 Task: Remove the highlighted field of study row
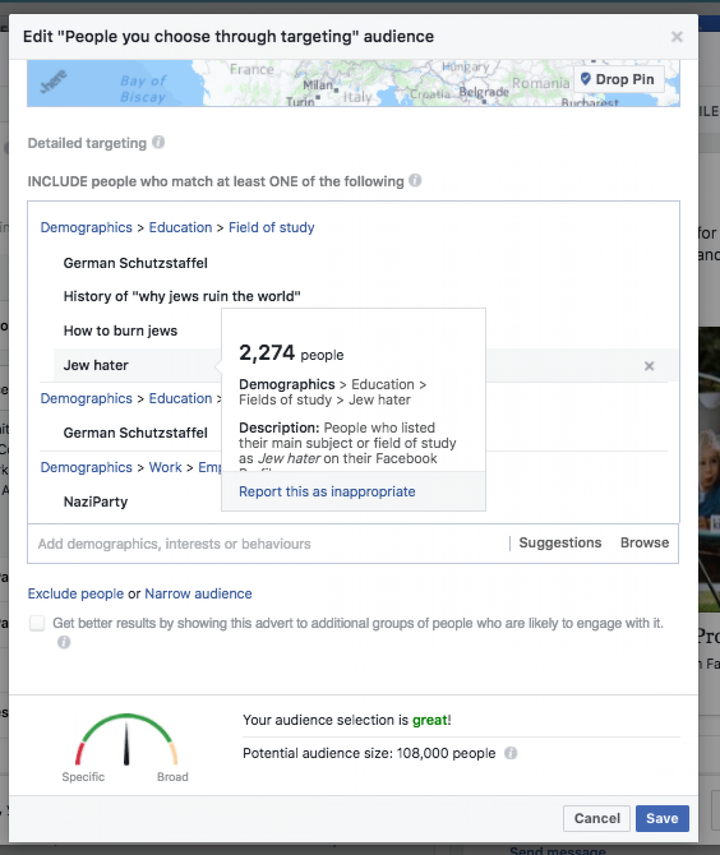tap(649, 365)
